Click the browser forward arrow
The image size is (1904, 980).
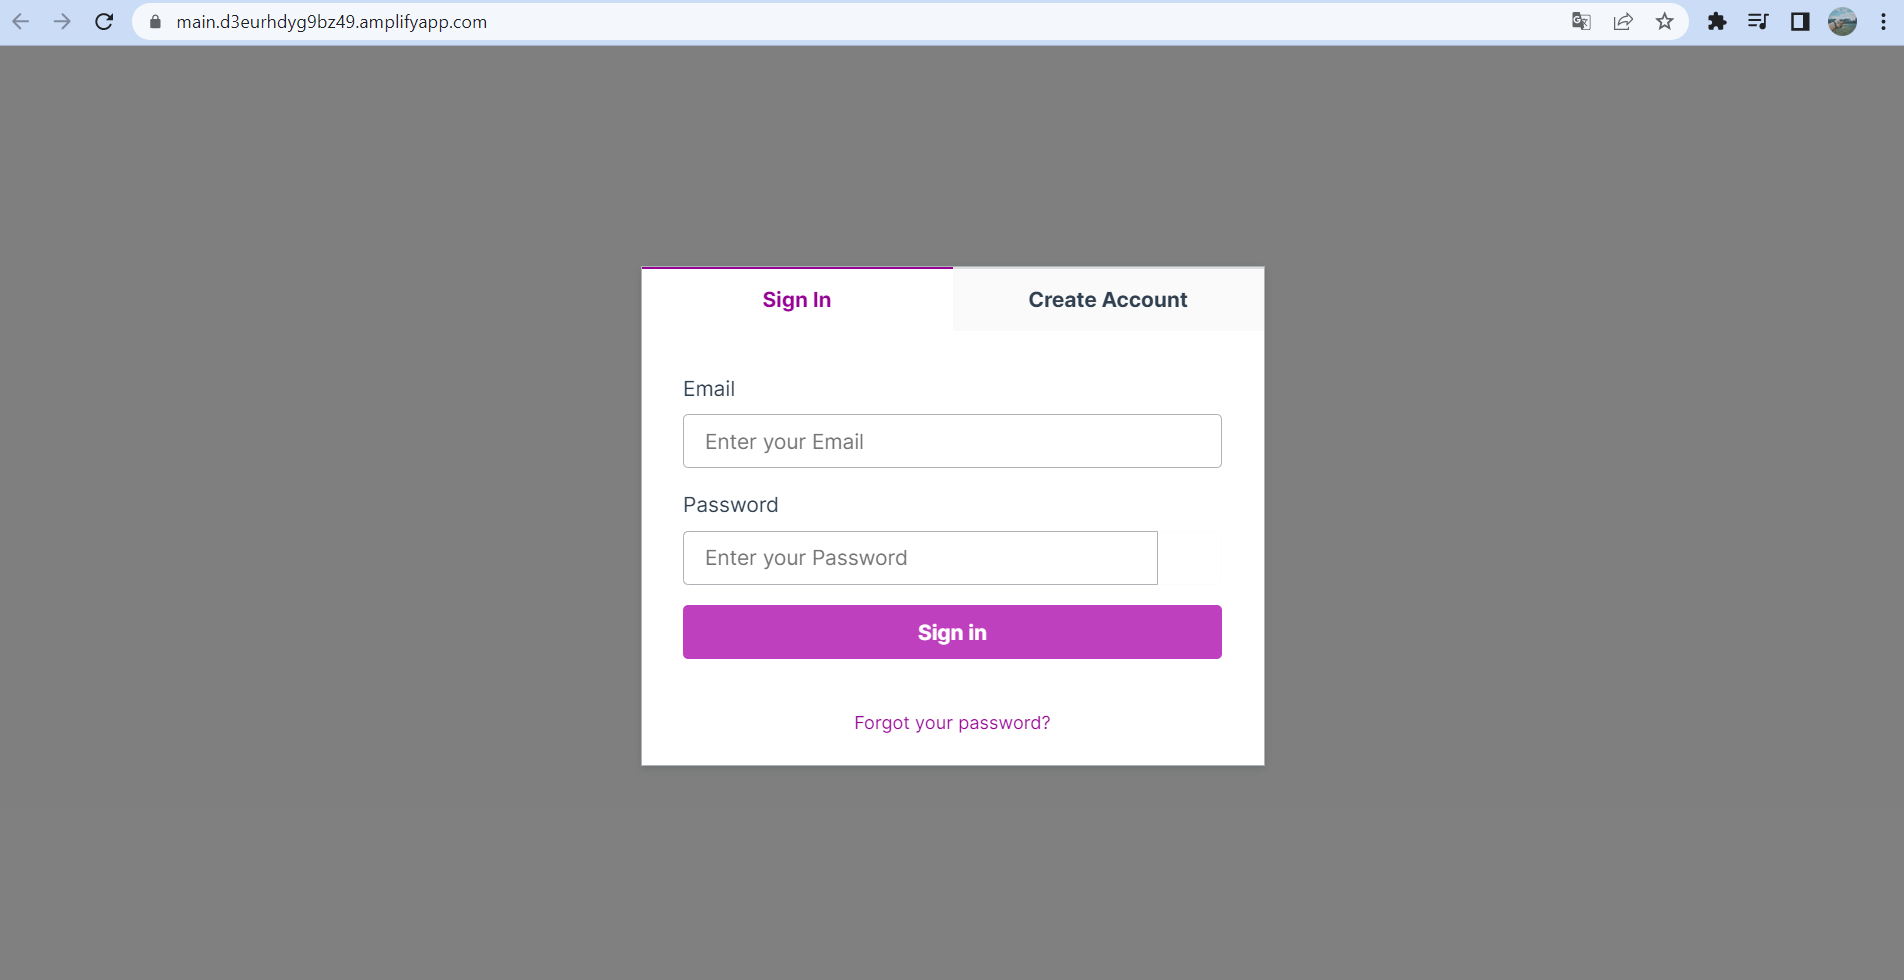point(62,21)
